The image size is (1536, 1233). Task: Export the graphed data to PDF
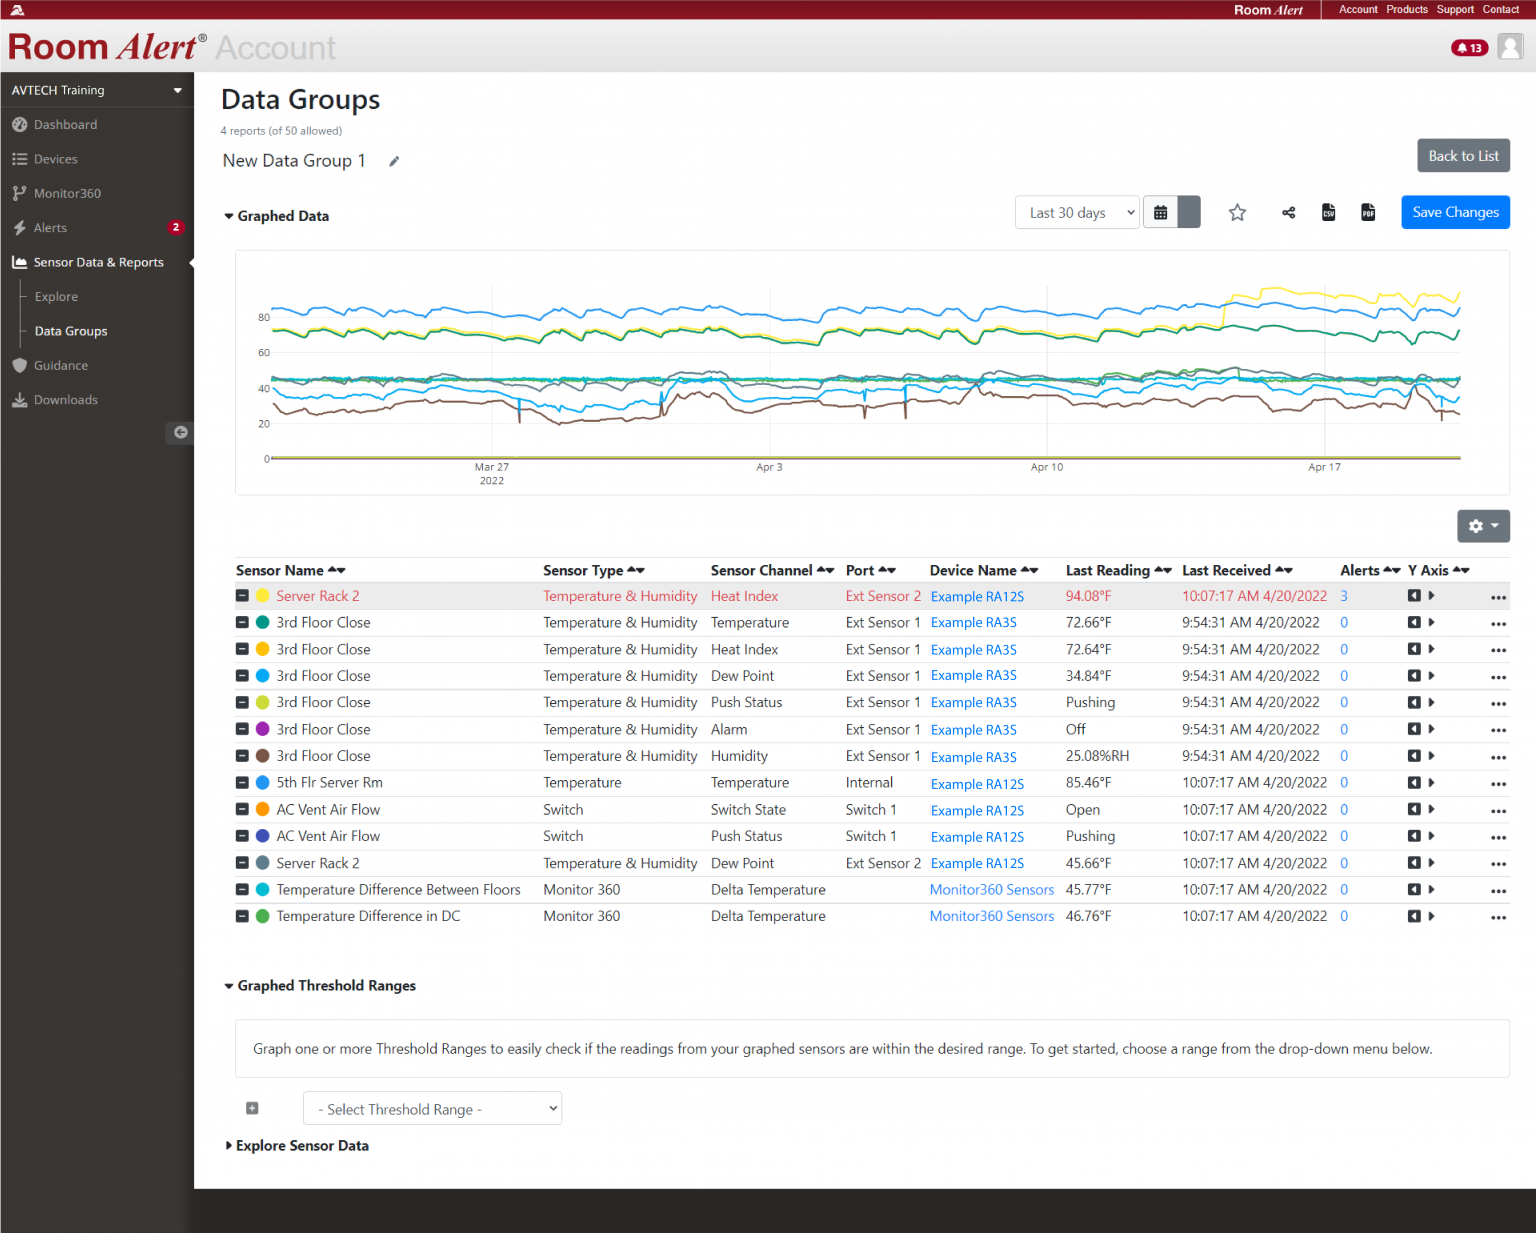point(1368,212)
